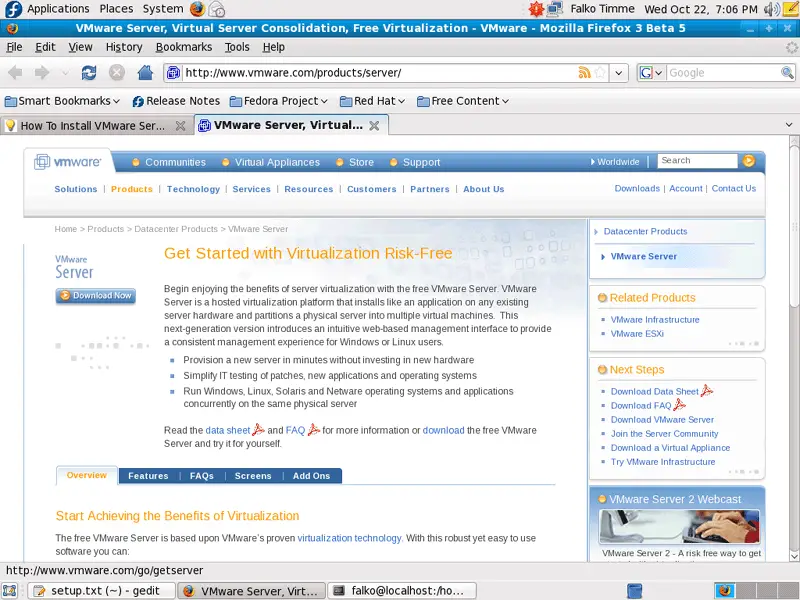Open the History menu

tap(124, 47)
